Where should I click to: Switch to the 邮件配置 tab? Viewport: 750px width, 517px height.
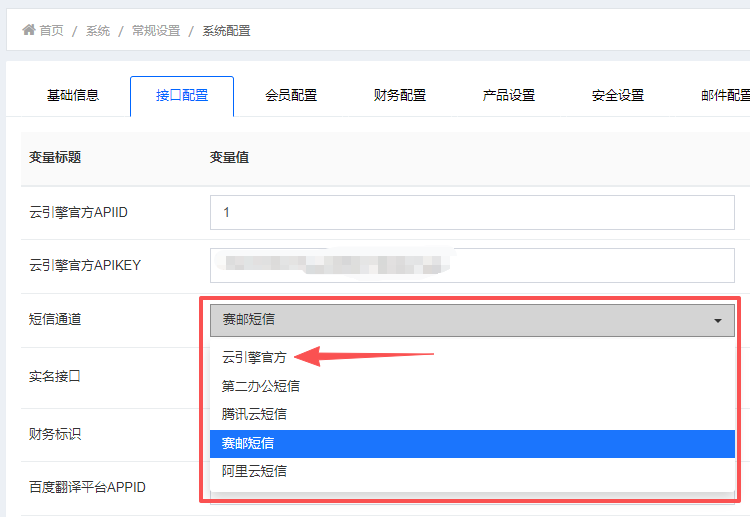tap(724, 96)
